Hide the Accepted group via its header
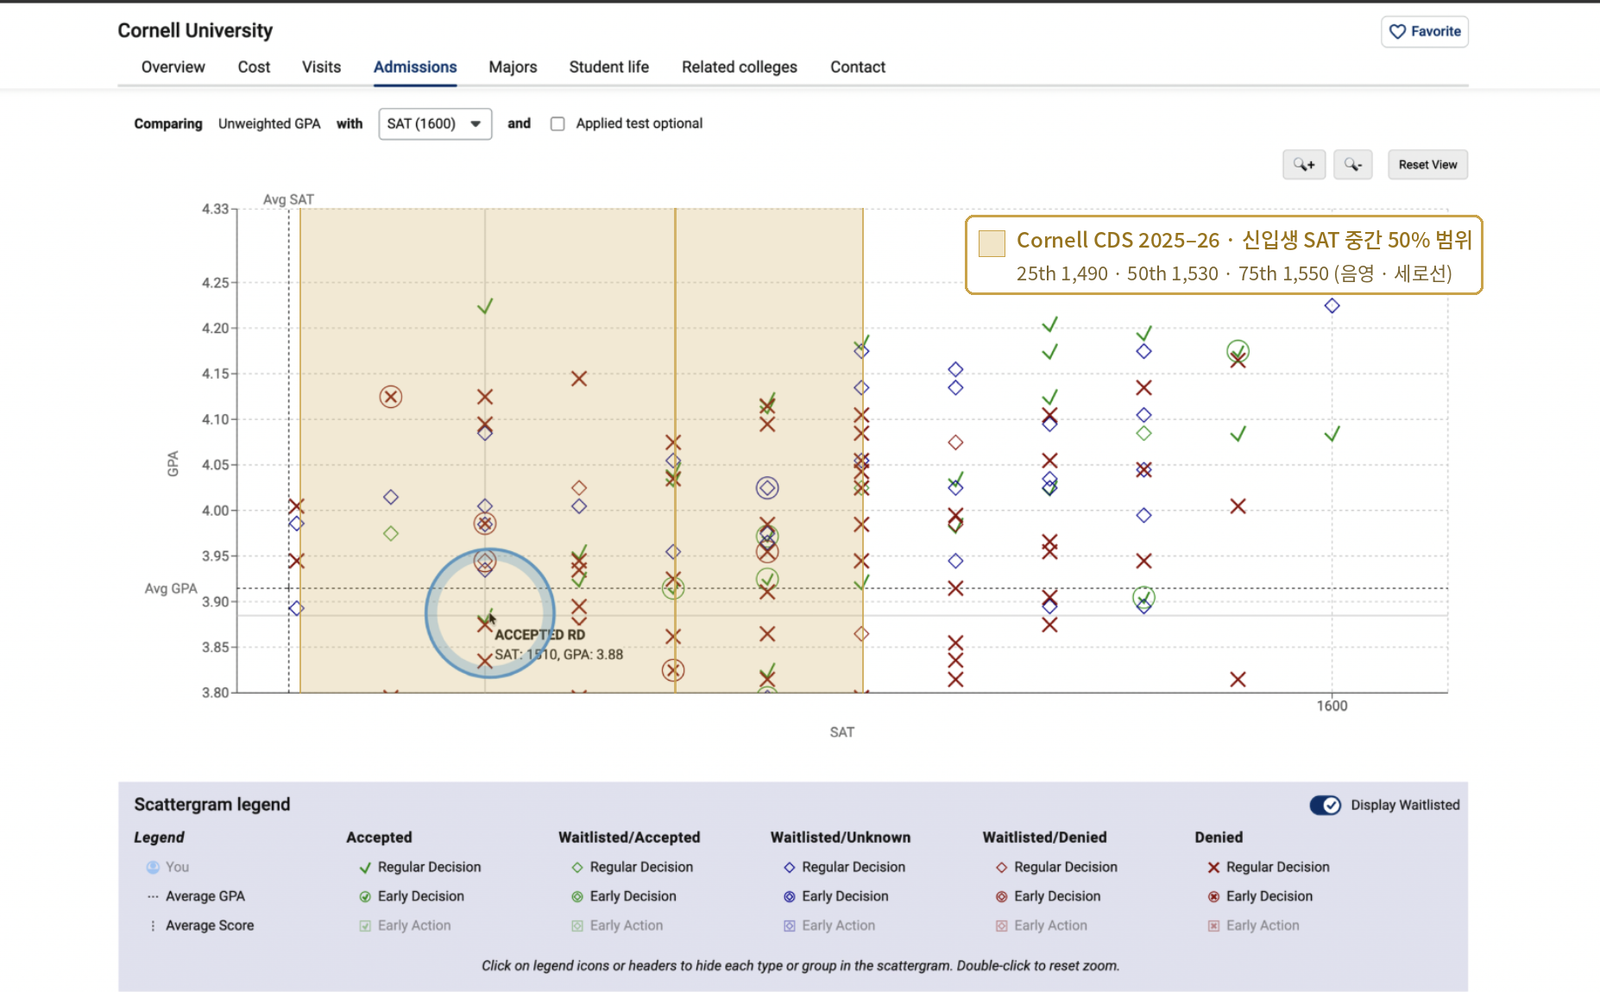 pos(379,838)
